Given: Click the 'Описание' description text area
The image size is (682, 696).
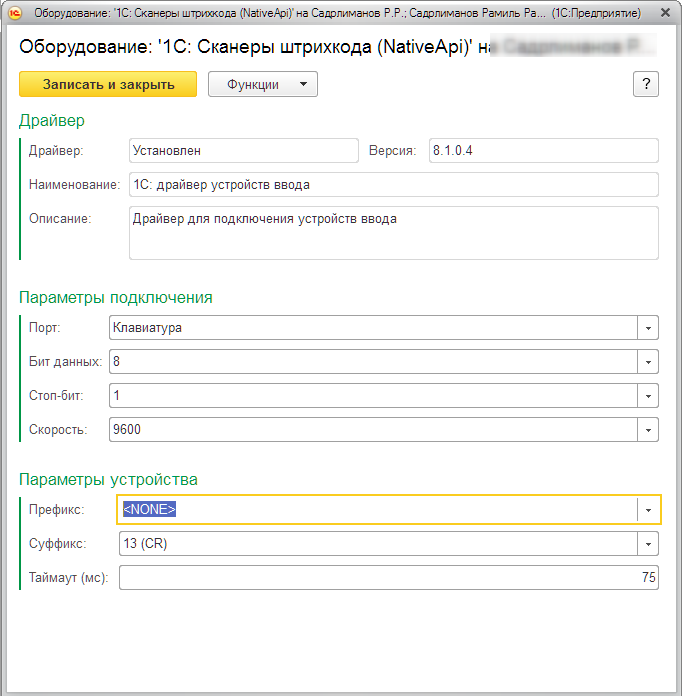Looking at the screenshot, I should pyautogui.click(x=394, y=233).
